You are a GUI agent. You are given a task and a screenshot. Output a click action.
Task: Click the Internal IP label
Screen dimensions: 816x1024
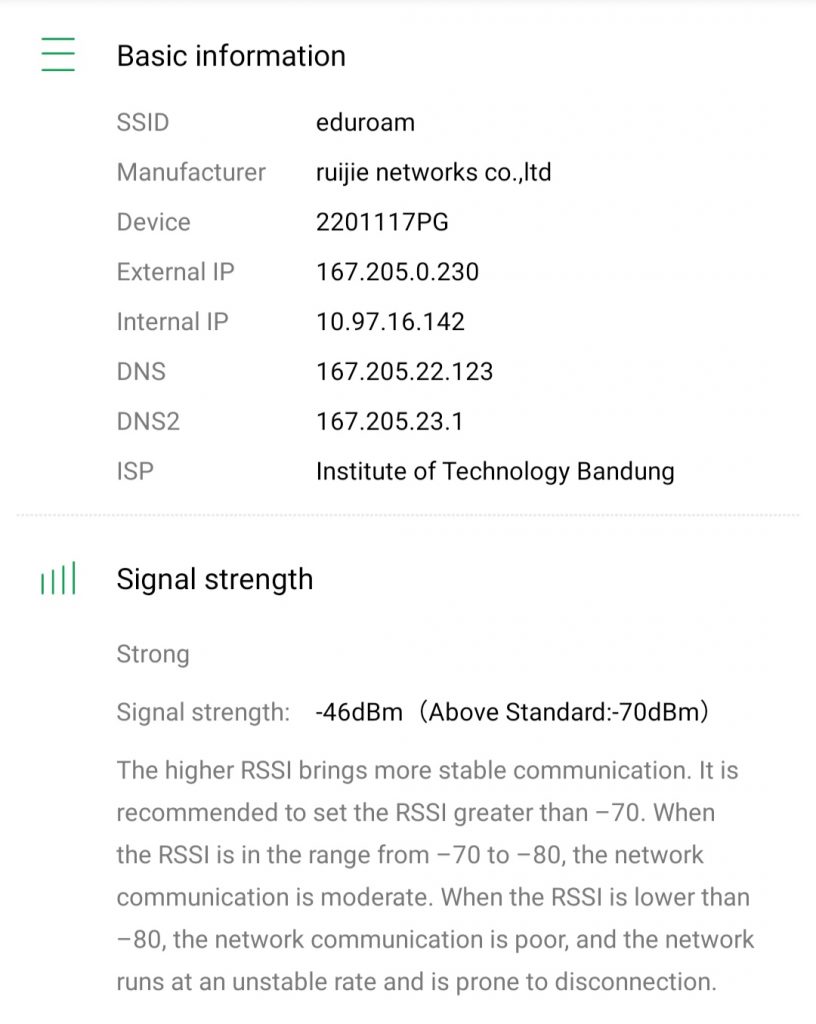172,322
